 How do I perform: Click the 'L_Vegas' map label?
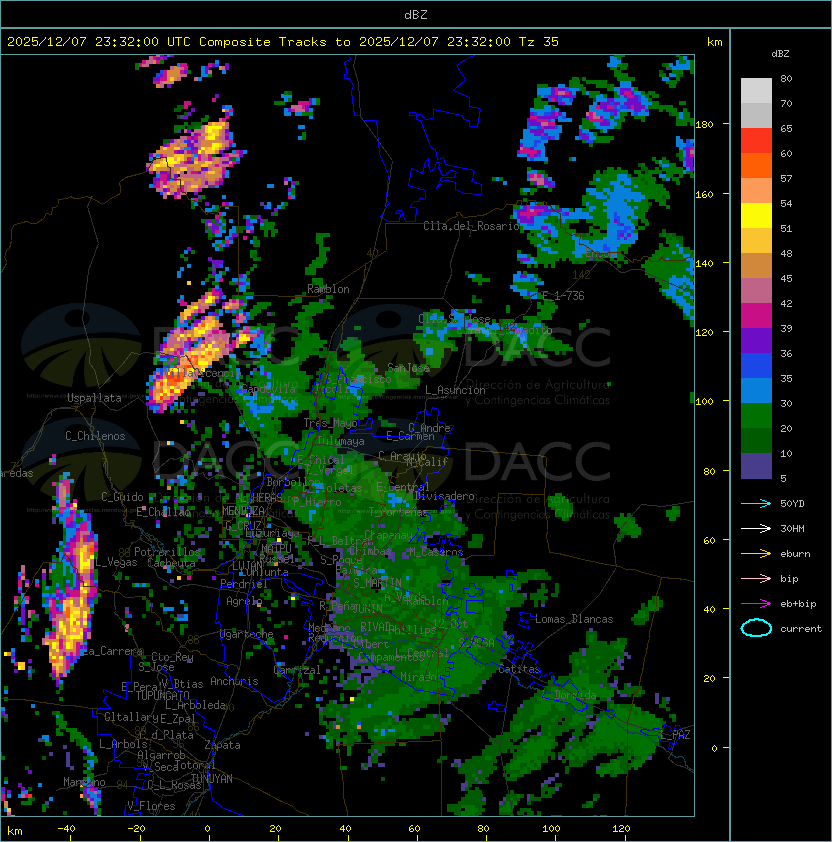pos(117,562)
